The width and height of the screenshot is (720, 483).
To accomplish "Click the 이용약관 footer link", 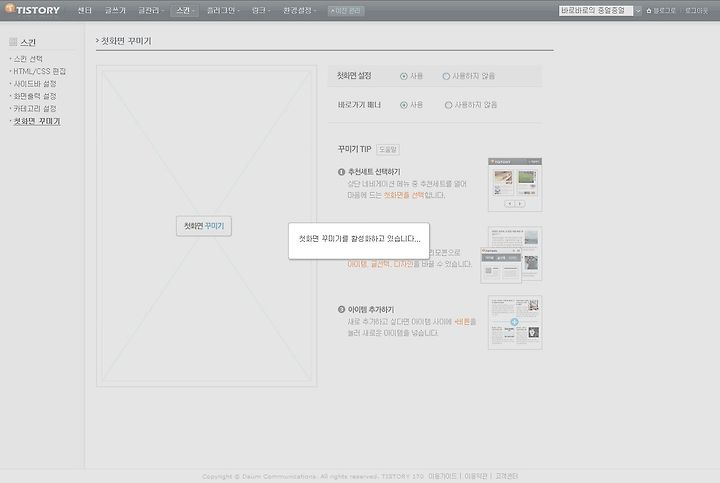I will [475, 476].
